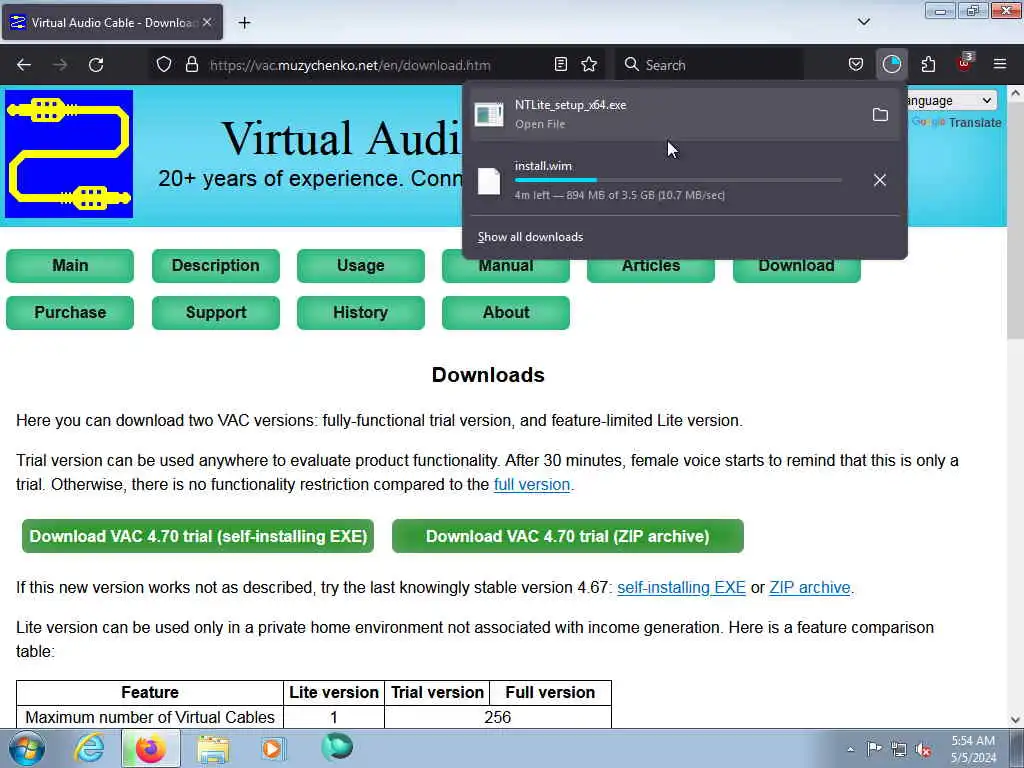Open a new browser tab

point(244,23)
